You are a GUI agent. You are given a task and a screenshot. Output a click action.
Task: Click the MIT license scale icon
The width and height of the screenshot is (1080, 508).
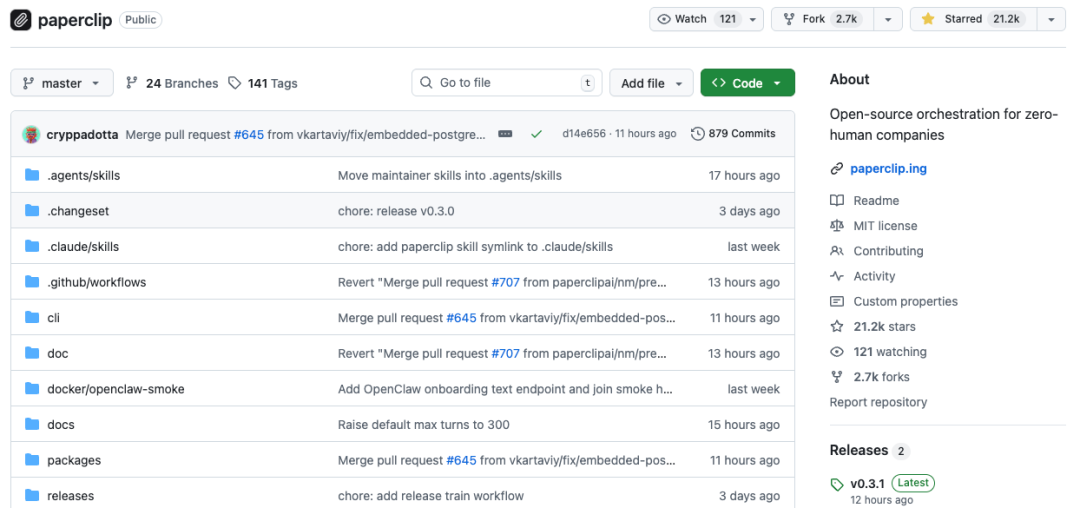pyautogui.click(x=837, y=226)
